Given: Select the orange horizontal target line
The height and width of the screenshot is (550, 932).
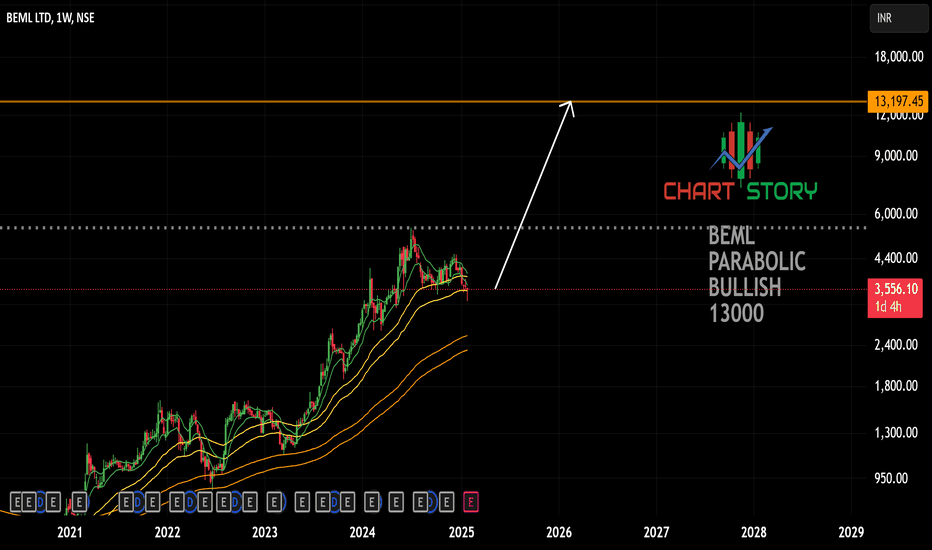Looking at the screenshot, I should click(433, 102).
